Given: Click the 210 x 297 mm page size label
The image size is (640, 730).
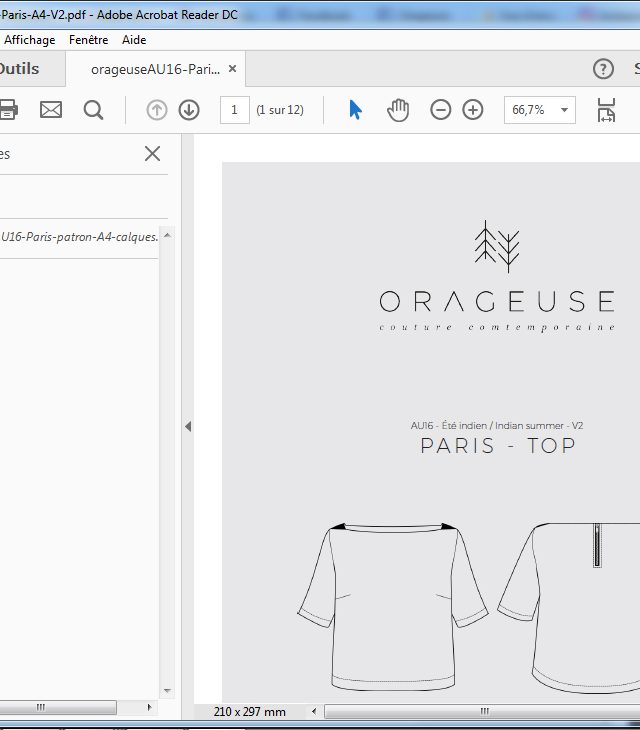Looking at the screenshot, I should click(249, 711).
